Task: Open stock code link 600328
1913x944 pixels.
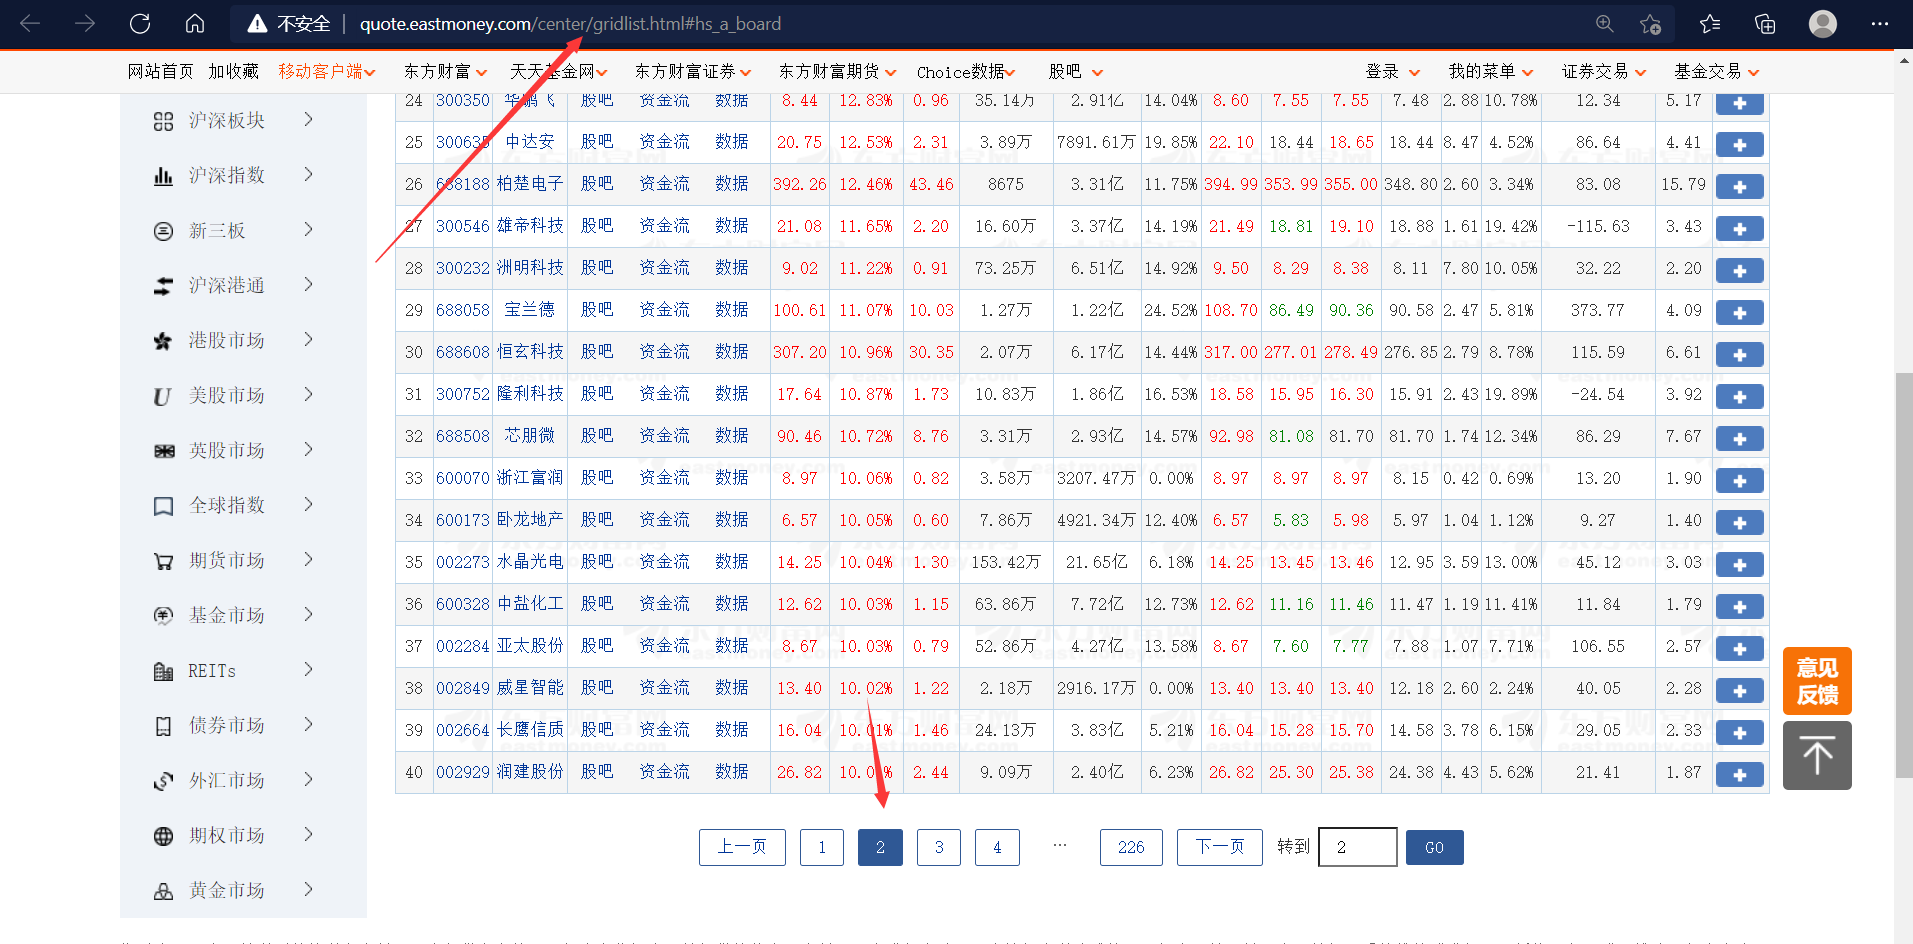Action: [x=463, y=604]
